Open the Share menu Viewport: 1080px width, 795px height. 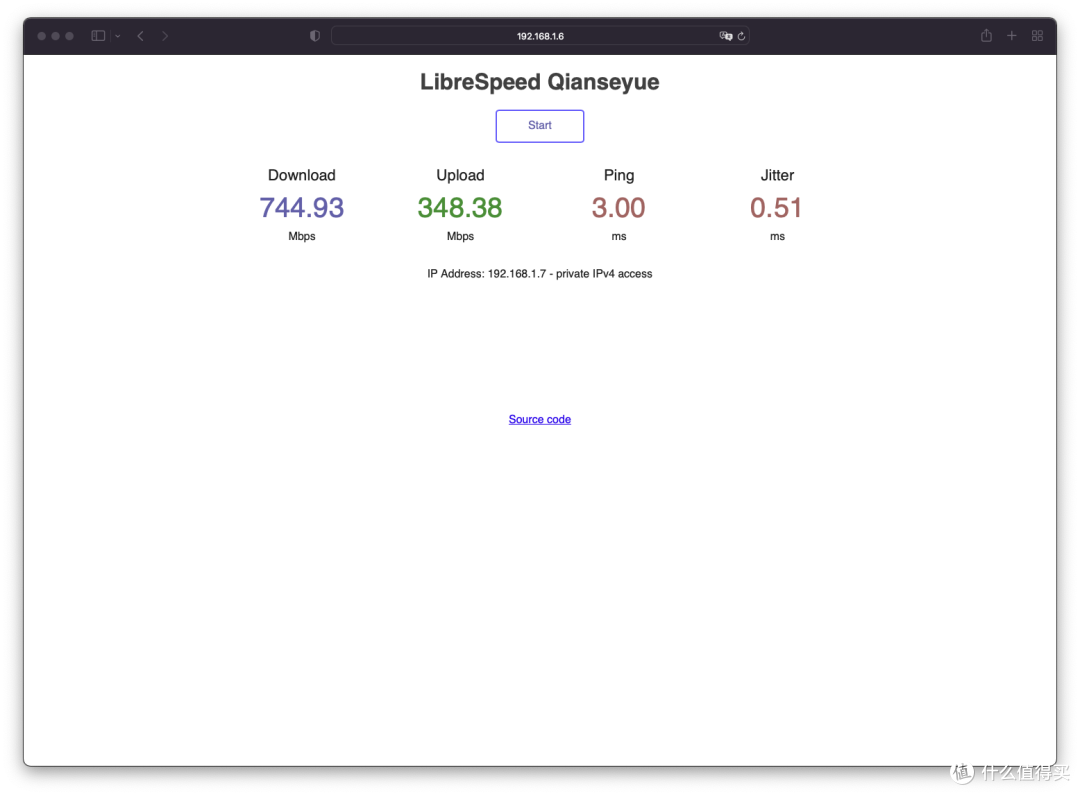click(x=986, y=36)
